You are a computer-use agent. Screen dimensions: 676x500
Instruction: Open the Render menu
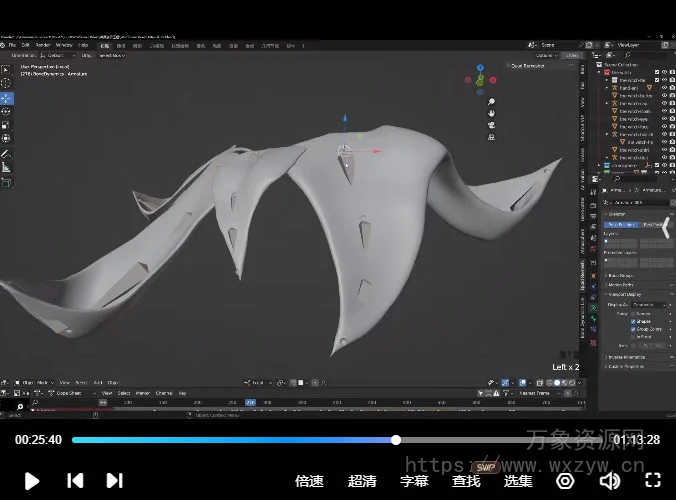[45, 45]
